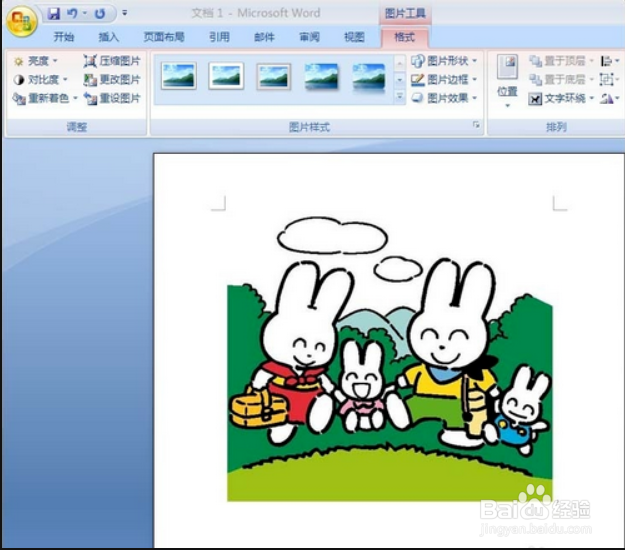Open the 对比度 contrast menu
This screenshot has height=550, width=625.
point(41,80)
